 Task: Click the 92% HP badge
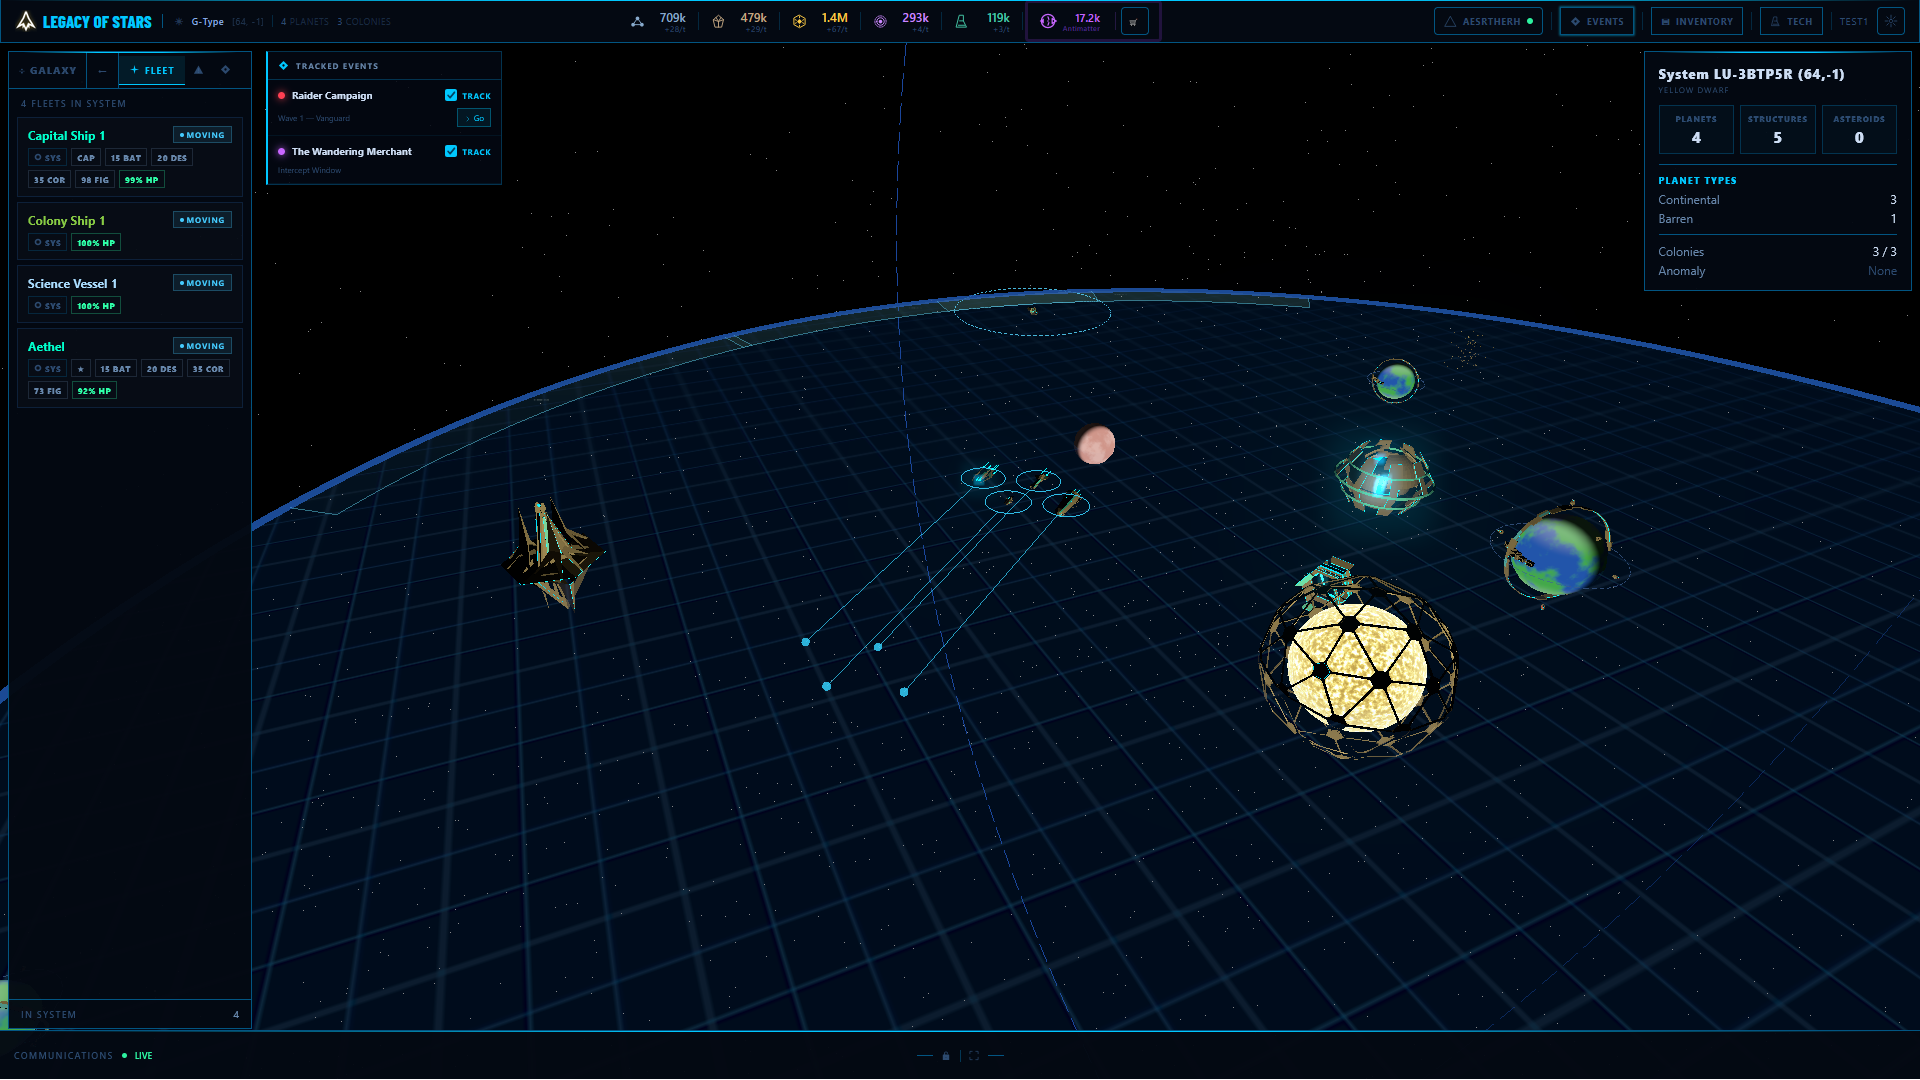[x=94, y=391]
